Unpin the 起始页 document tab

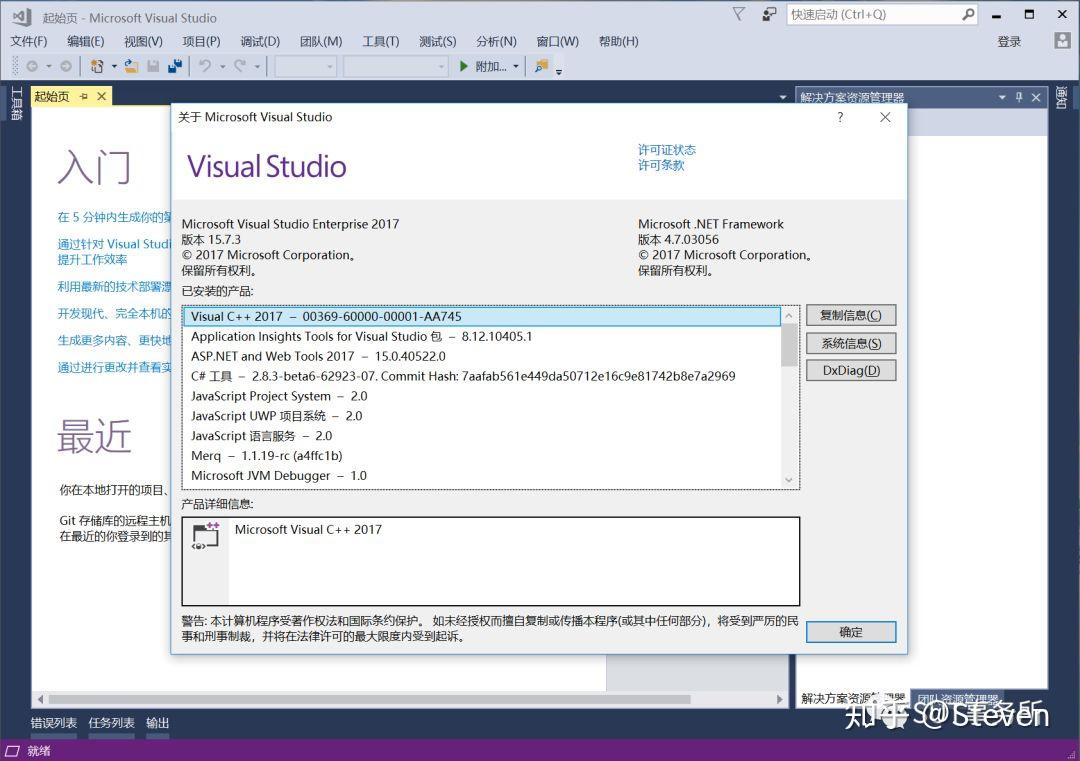point(83,96)
